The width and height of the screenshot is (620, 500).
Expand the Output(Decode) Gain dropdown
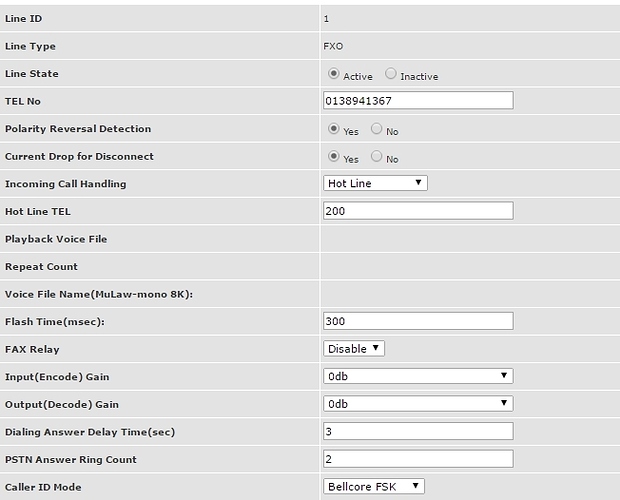(x=418, y=404)
